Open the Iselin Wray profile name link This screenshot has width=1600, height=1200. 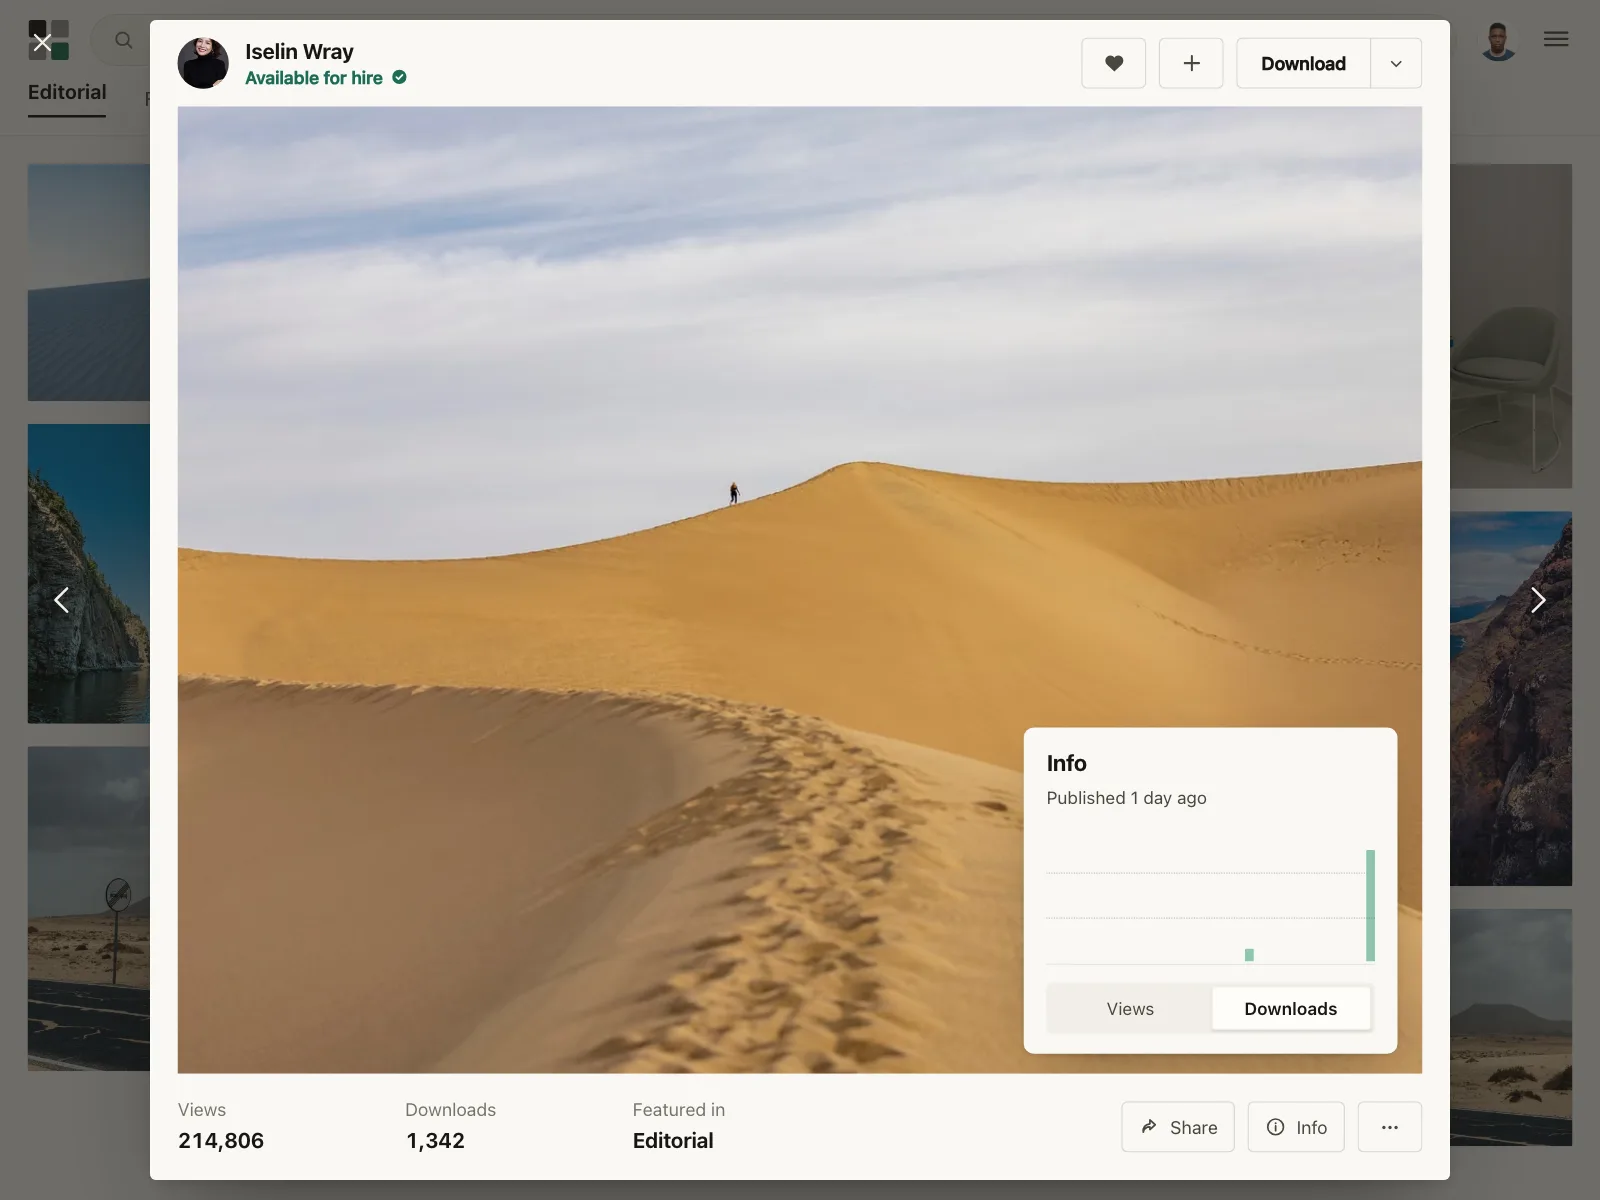[299, 51]
